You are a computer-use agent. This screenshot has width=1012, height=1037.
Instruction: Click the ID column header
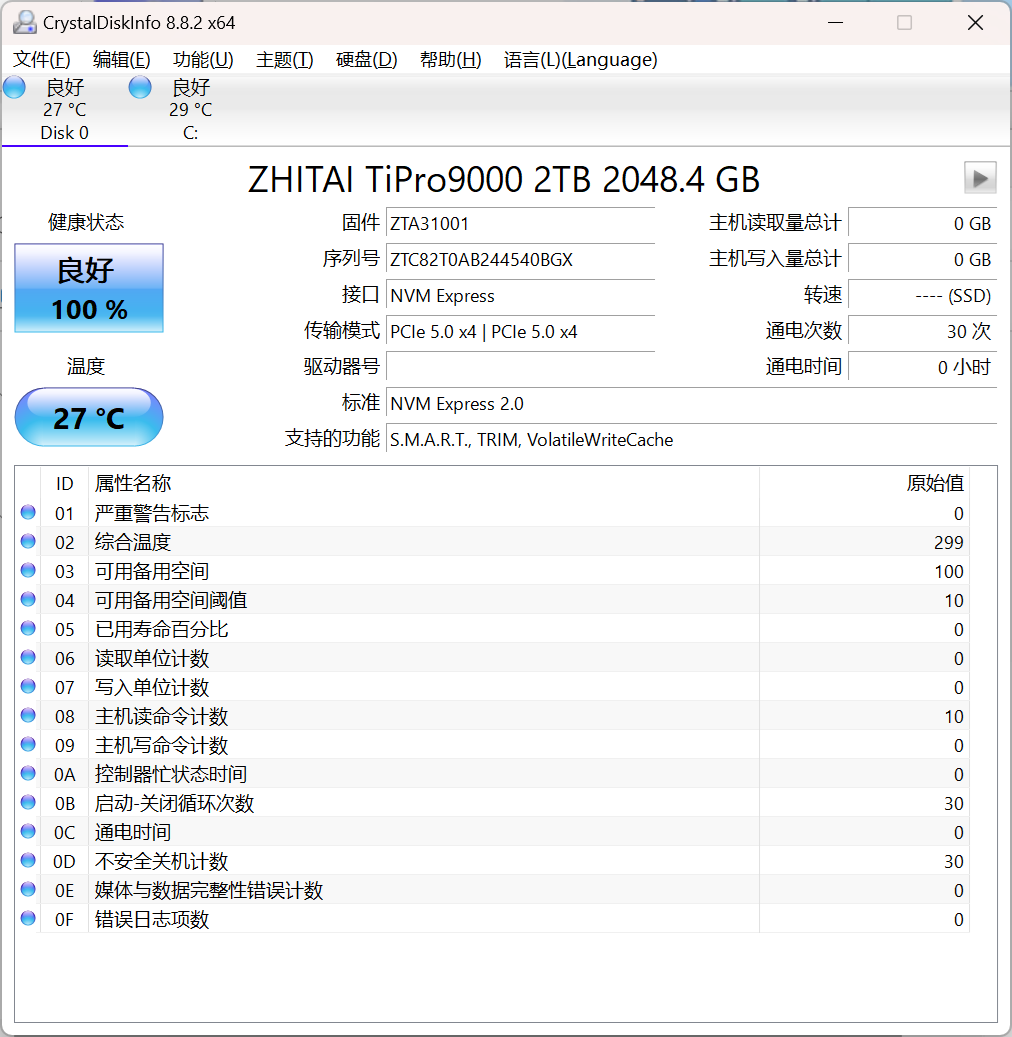(x=64, y=483)
